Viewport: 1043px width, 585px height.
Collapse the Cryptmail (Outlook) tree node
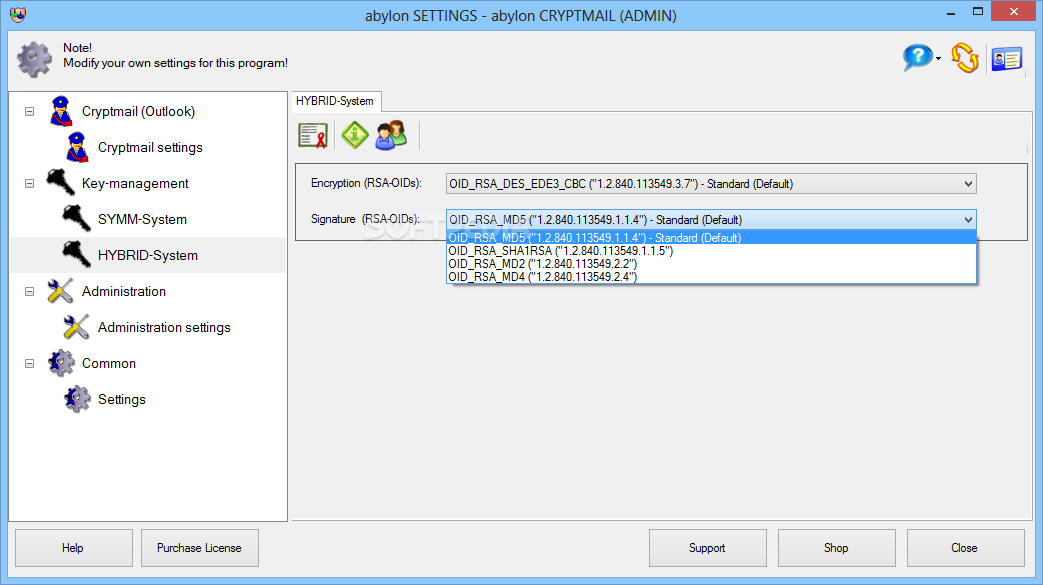tap(29, 111)
